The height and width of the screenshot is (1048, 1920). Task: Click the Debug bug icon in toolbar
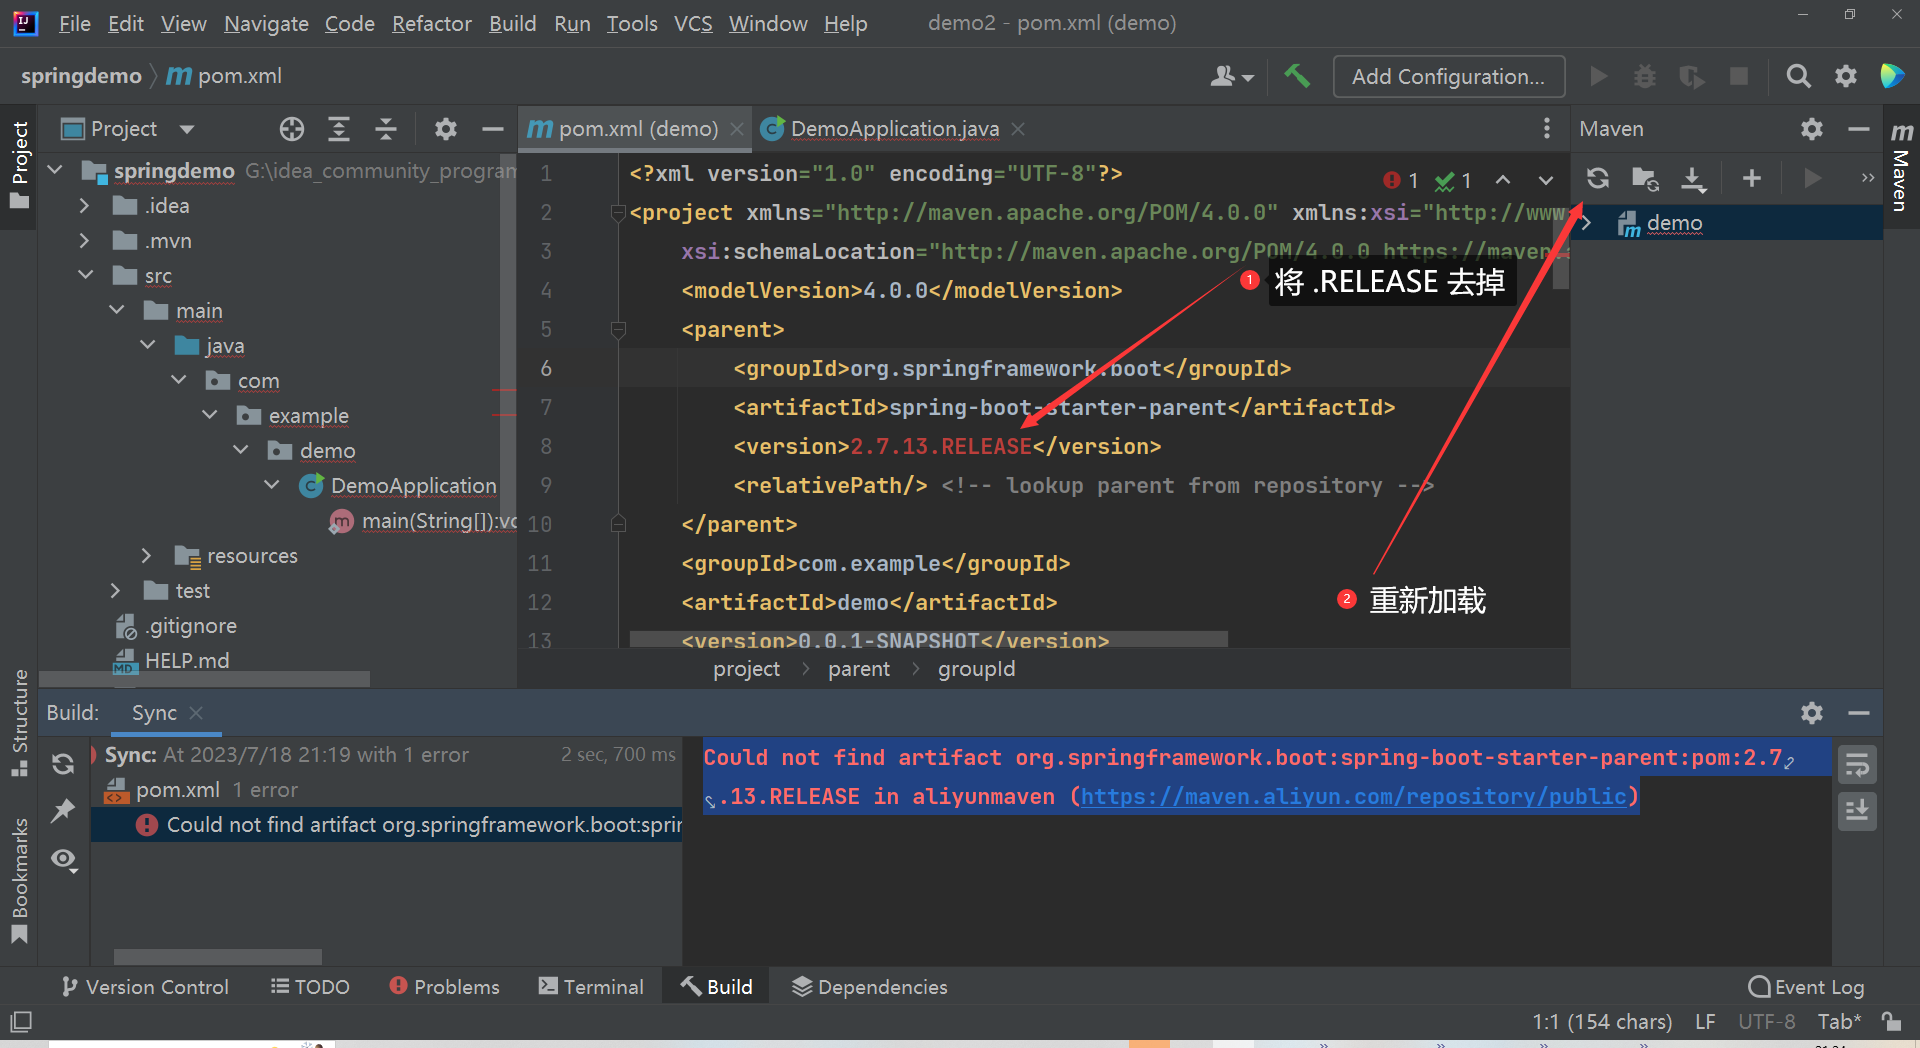pyautogui.click(x=1645, y=76)
